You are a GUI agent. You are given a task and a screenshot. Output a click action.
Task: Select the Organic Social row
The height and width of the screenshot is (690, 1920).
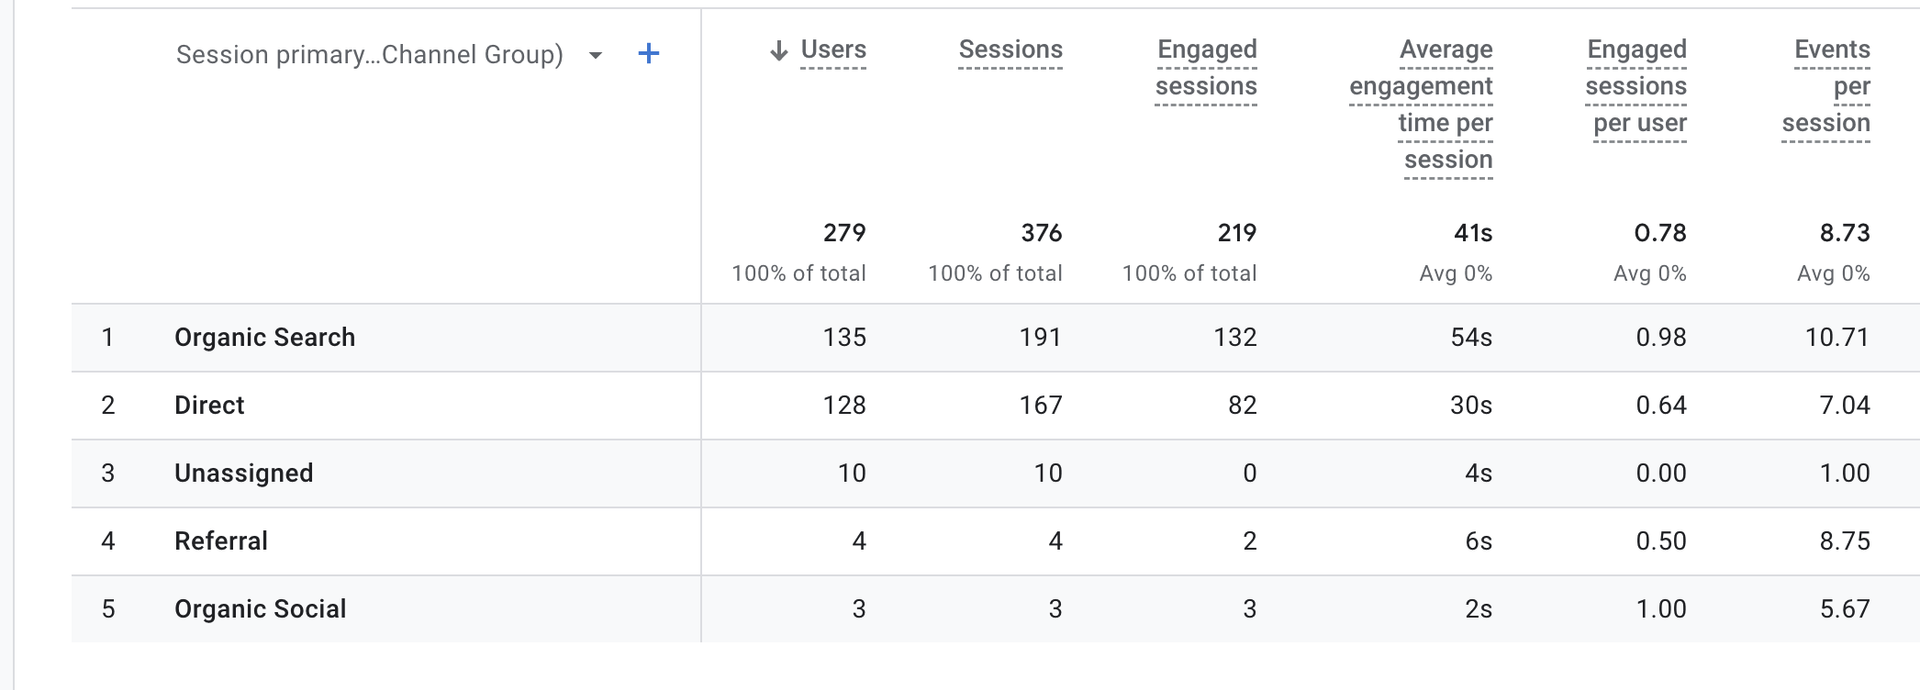tap(260, 610)
